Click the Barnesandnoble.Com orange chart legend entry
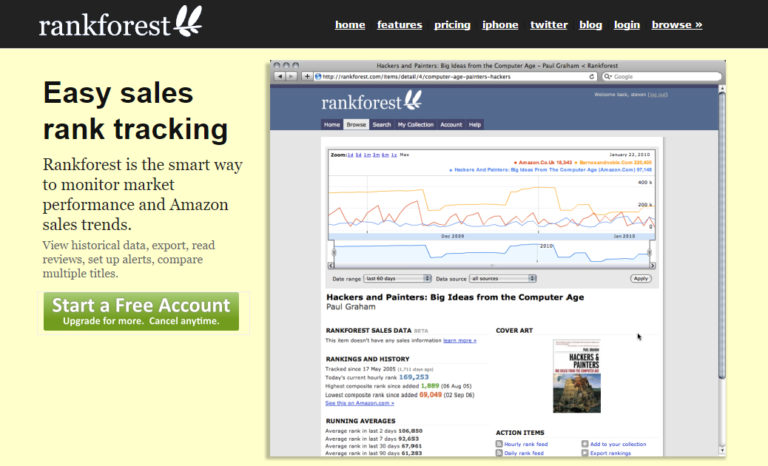 (613, 162)
